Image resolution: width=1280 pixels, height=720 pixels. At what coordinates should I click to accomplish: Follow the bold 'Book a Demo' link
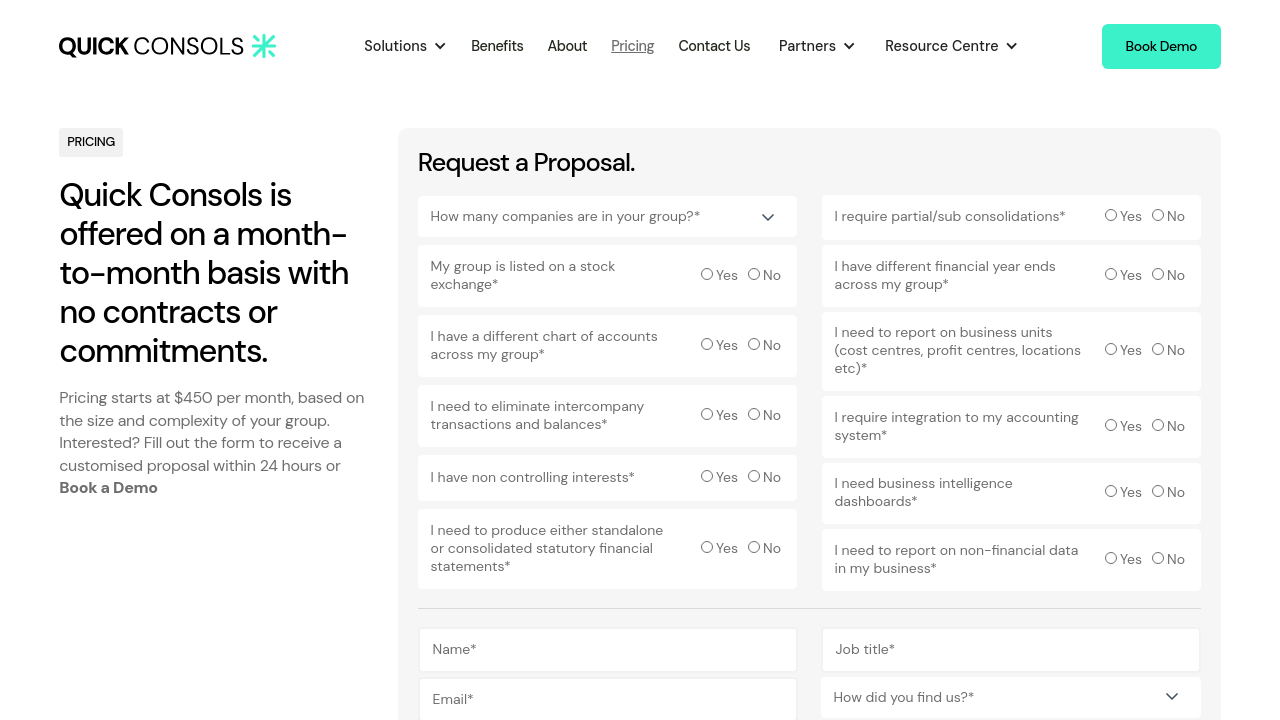108,488
